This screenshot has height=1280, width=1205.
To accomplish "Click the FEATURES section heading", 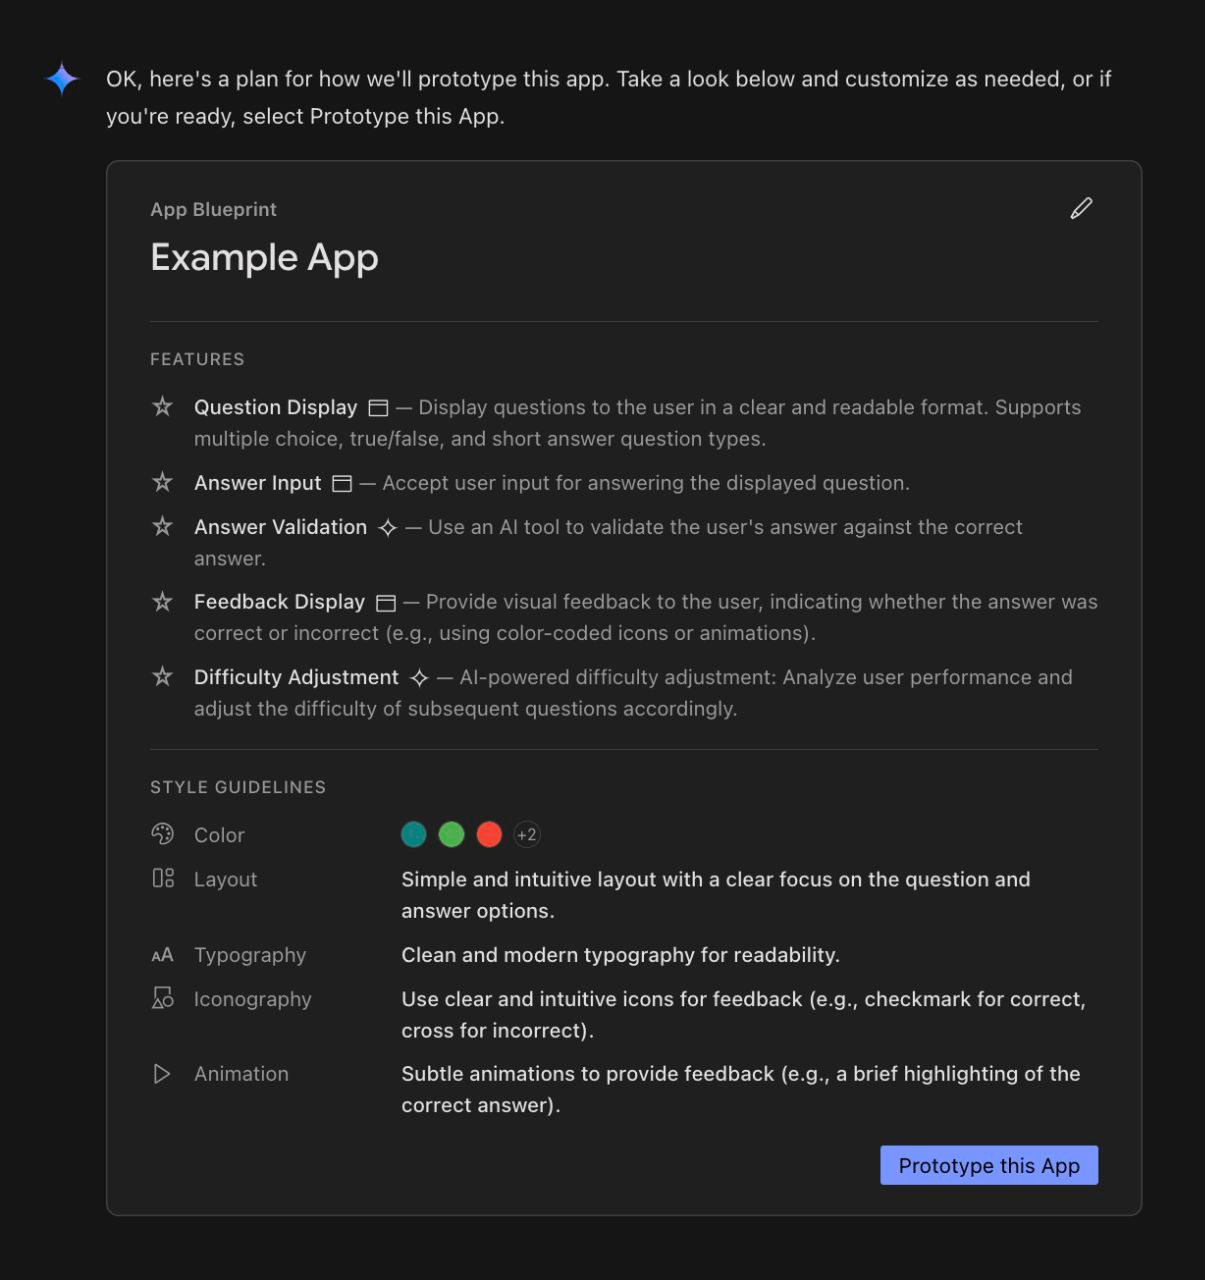I will pos(197,359).
